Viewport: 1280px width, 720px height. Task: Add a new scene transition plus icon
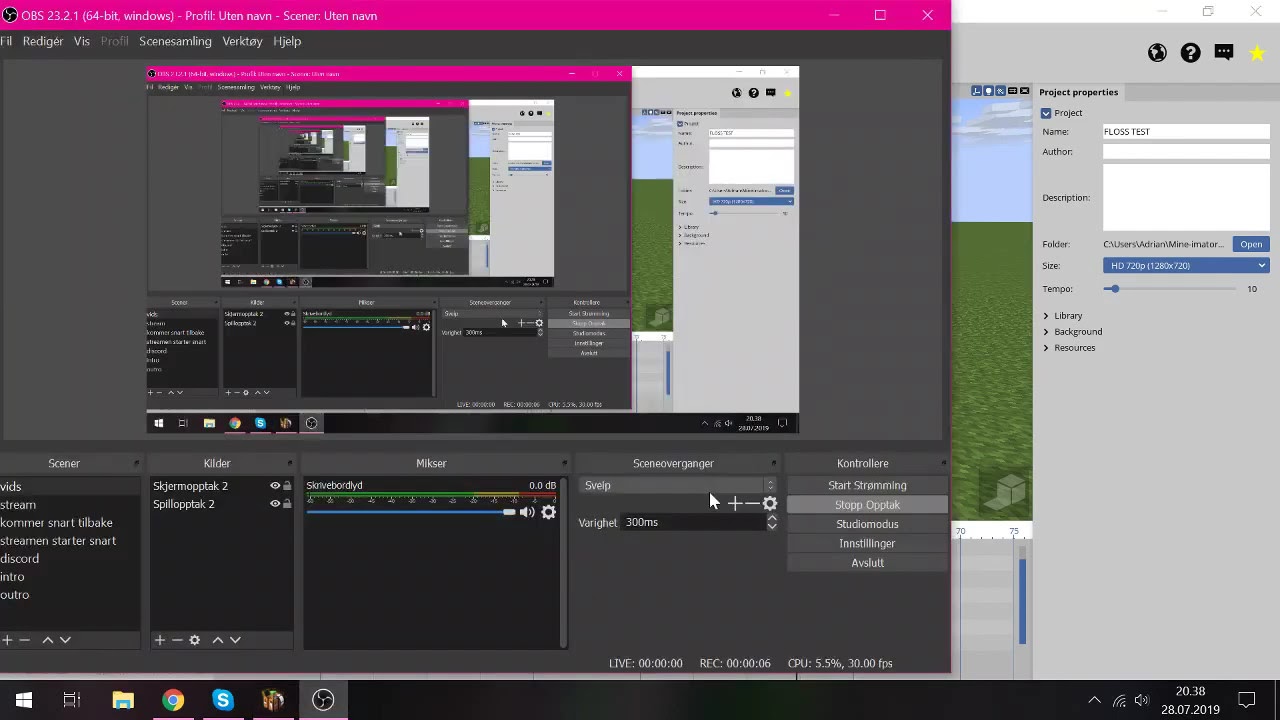(735, 504)
